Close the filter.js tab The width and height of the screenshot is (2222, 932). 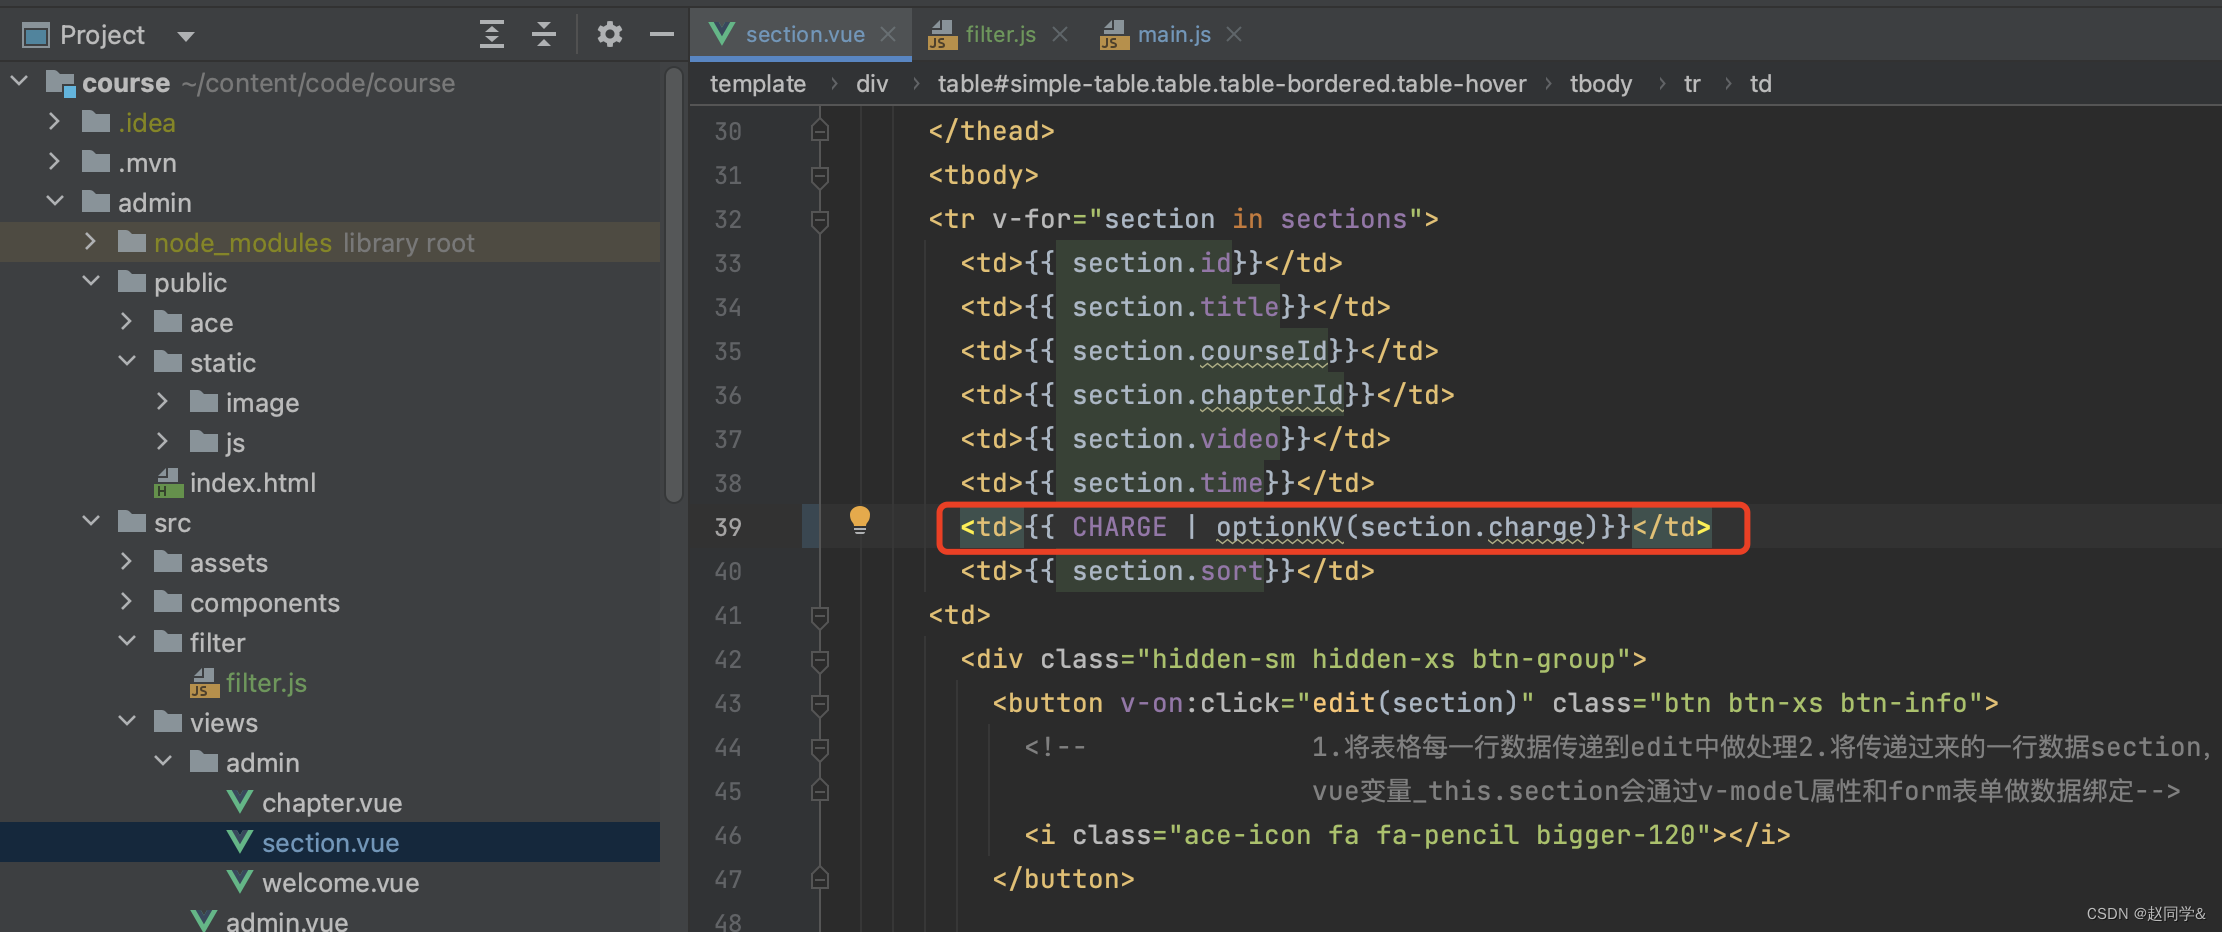point(1060,35)
